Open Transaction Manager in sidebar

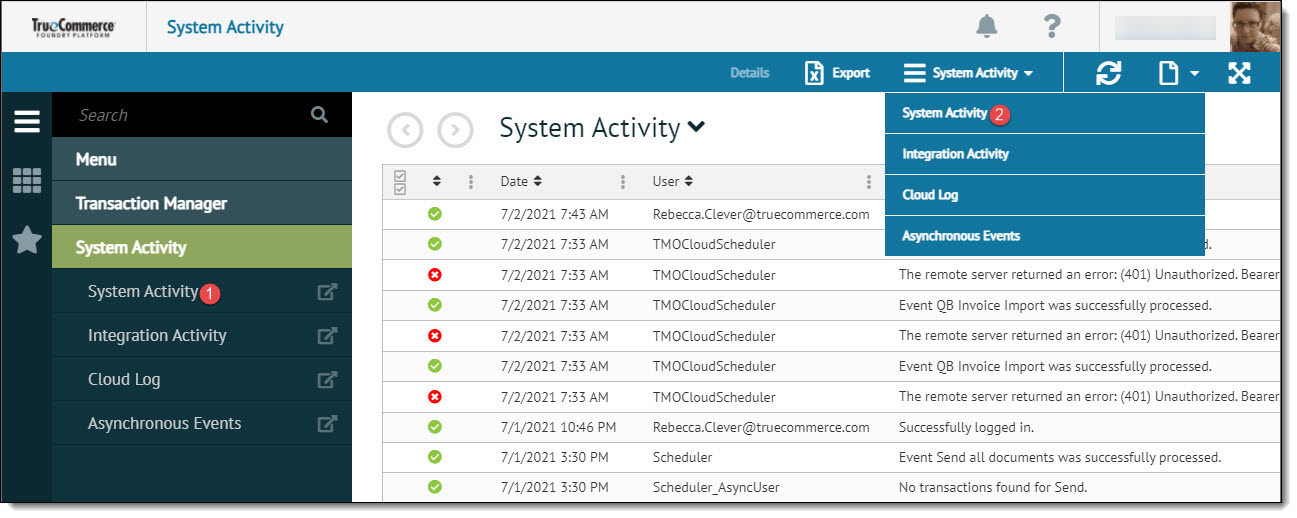(x=151, y=203)
